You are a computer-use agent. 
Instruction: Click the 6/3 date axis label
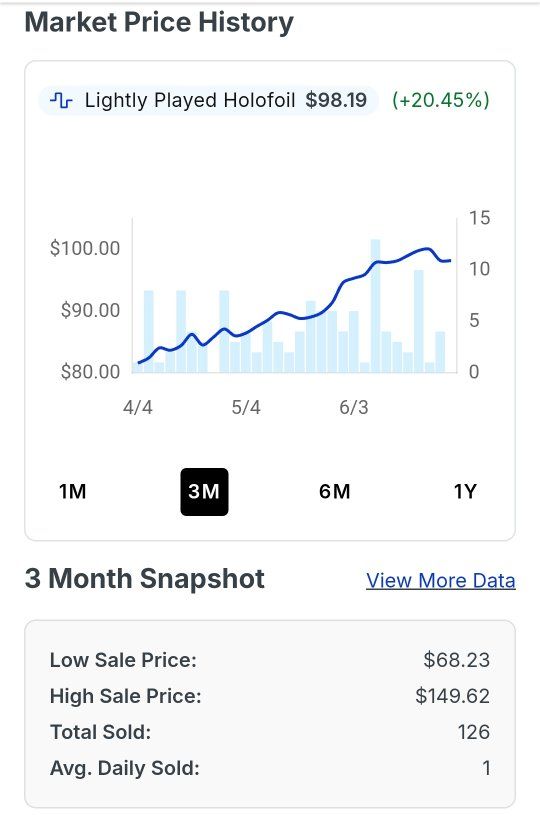[x=353, y=408]
